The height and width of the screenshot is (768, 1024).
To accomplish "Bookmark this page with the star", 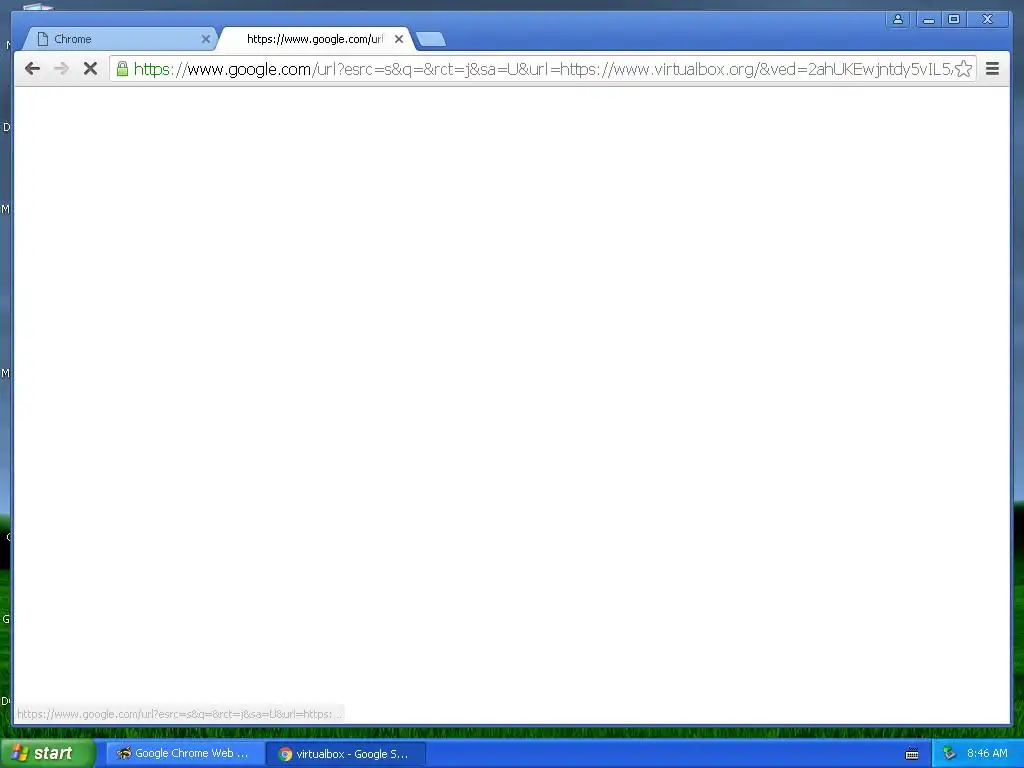I will click(x=963, y=69).
